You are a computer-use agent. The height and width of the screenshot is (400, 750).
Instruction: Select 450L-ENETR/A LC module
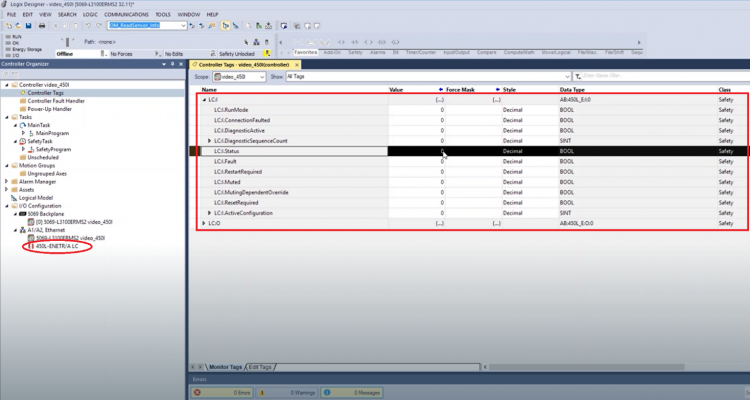point(57,246)
